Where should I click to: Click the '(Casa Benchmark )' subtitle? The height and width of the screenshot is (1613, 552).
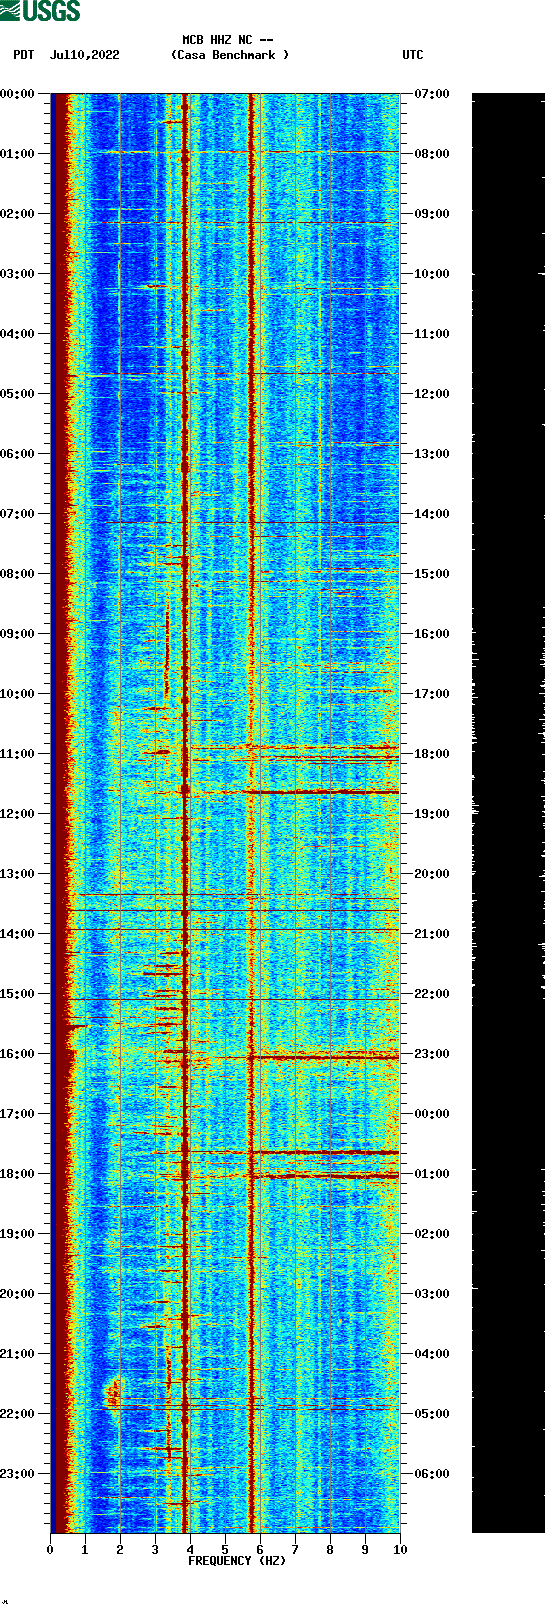[230, 55]
